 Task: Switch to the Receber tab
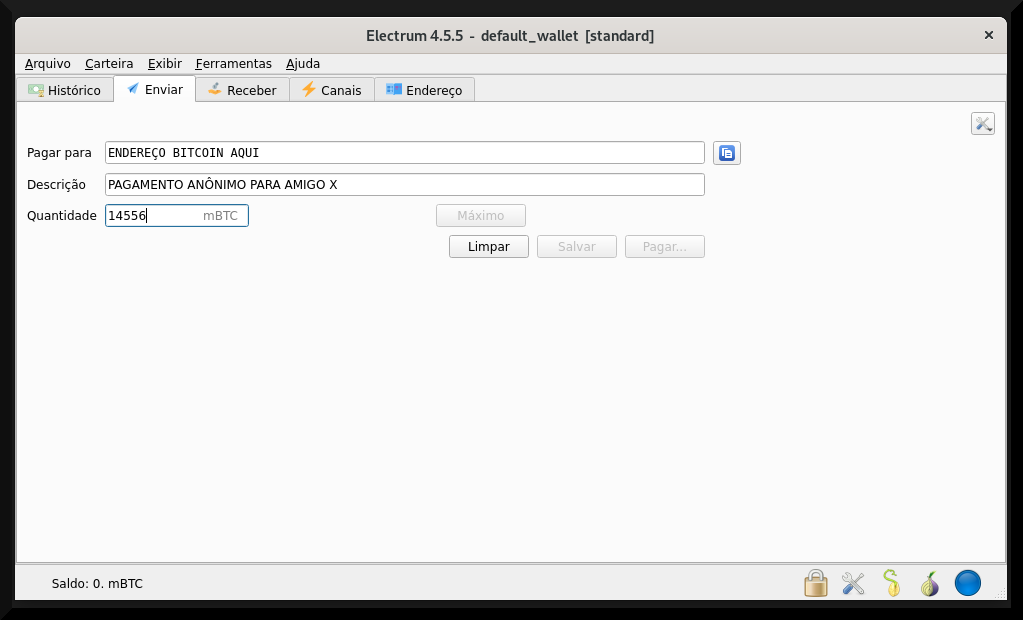(242, 90)
